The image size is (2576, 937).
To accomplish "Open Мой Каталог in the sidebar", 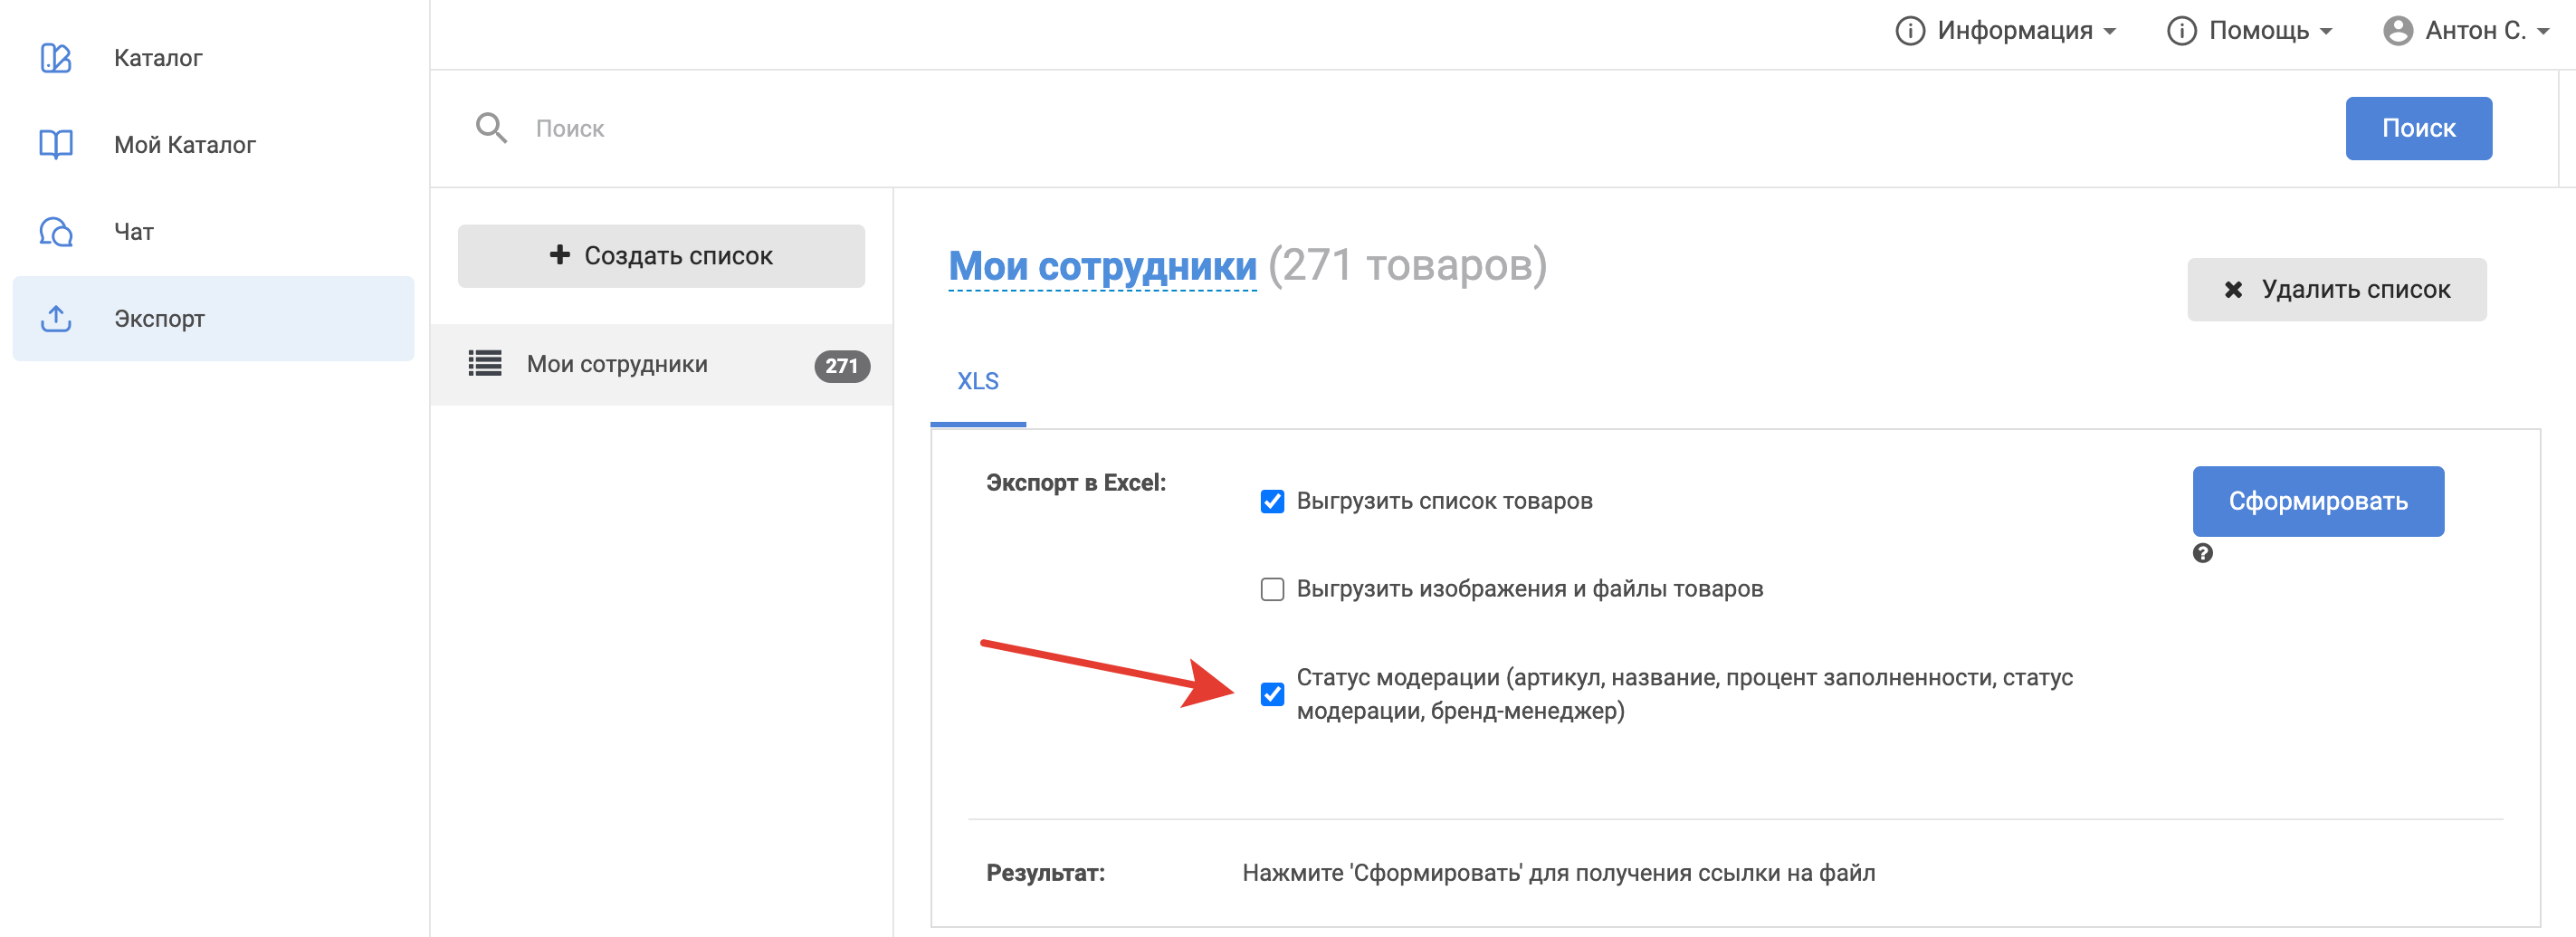I will point(185,145).
